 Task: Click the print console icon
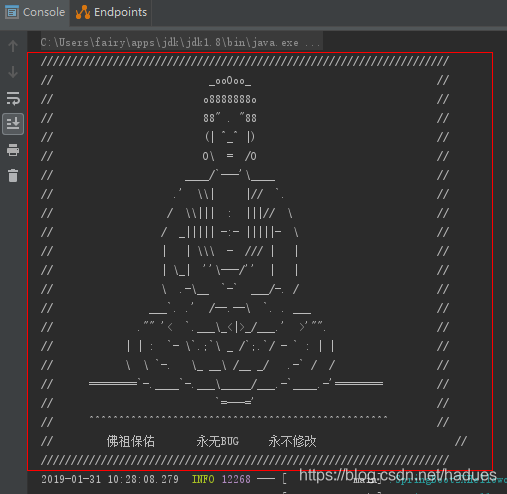(13, 150)
